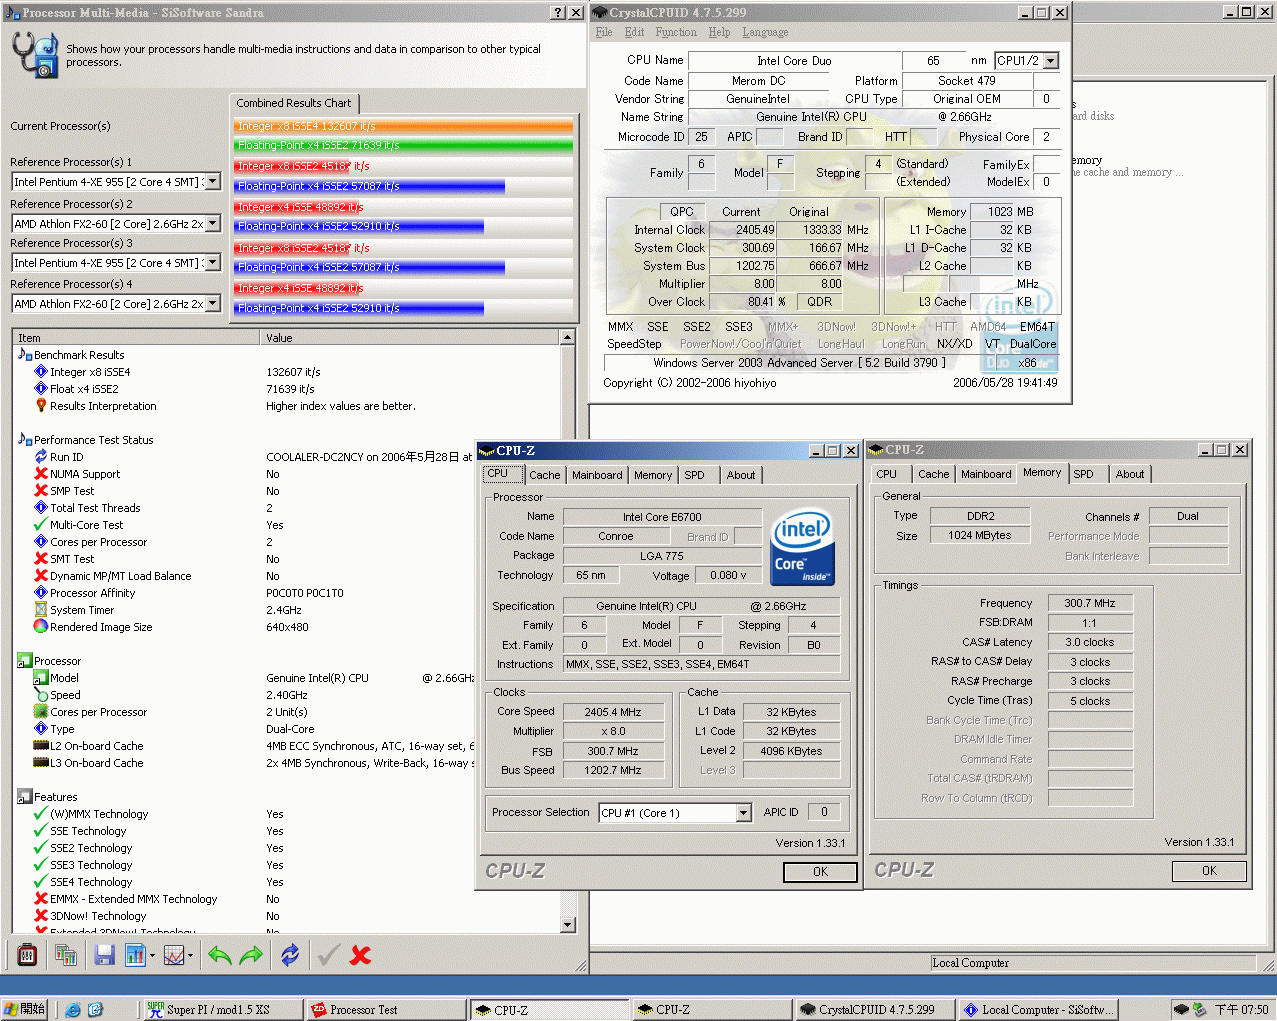Click the Intel Core inside logo in CPU-Z
This screenshot has width=1277, height=1021.
point(802,547)
